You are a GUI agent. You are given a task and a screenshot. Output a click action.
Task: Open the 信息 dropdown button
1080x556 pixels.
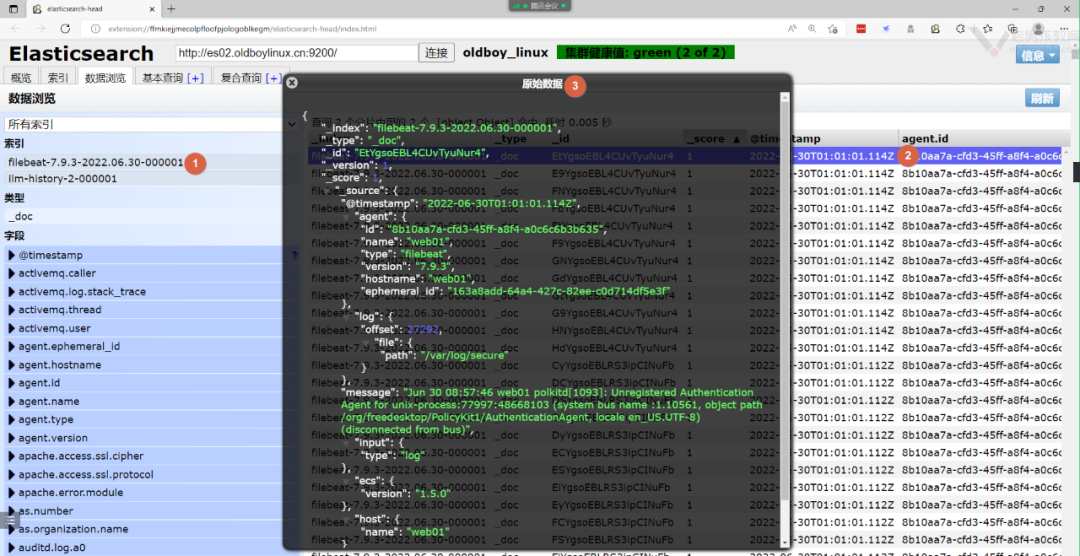click(x=1038, y=56)
